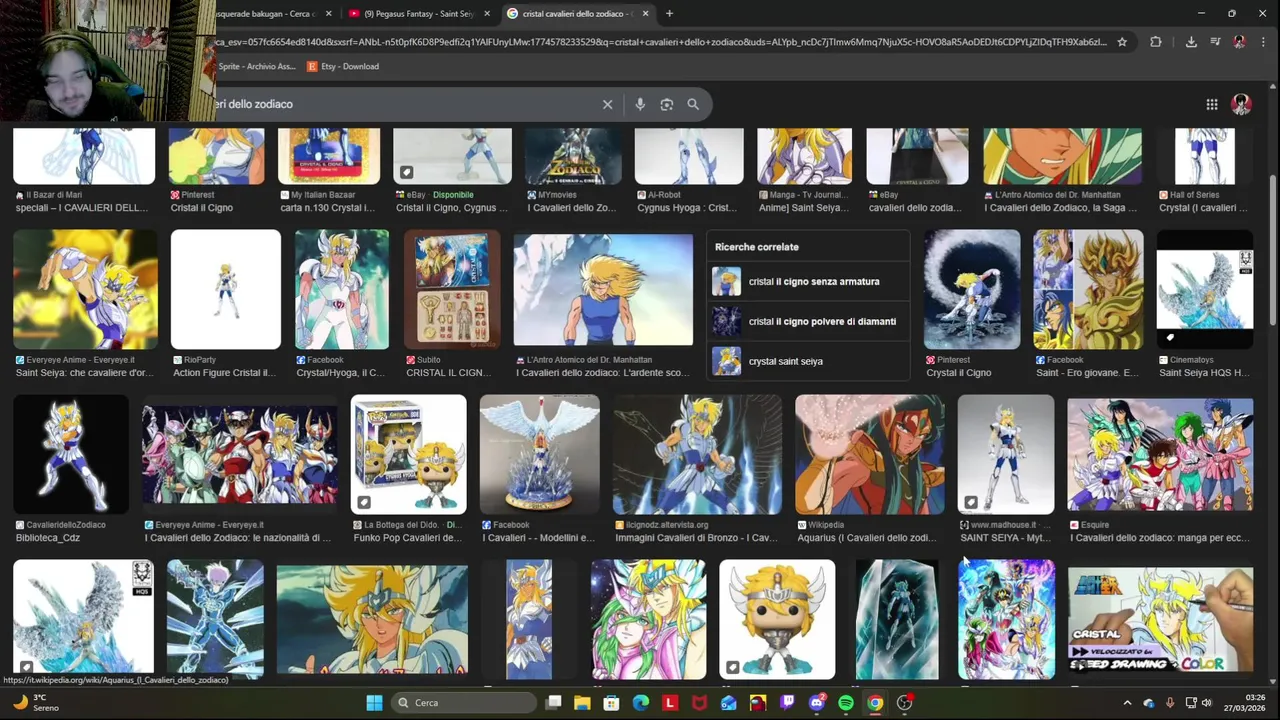This screenshot has width=1280, height=720.
Task: Open the Etsy - Download bookmark
Action: (343, 66)
